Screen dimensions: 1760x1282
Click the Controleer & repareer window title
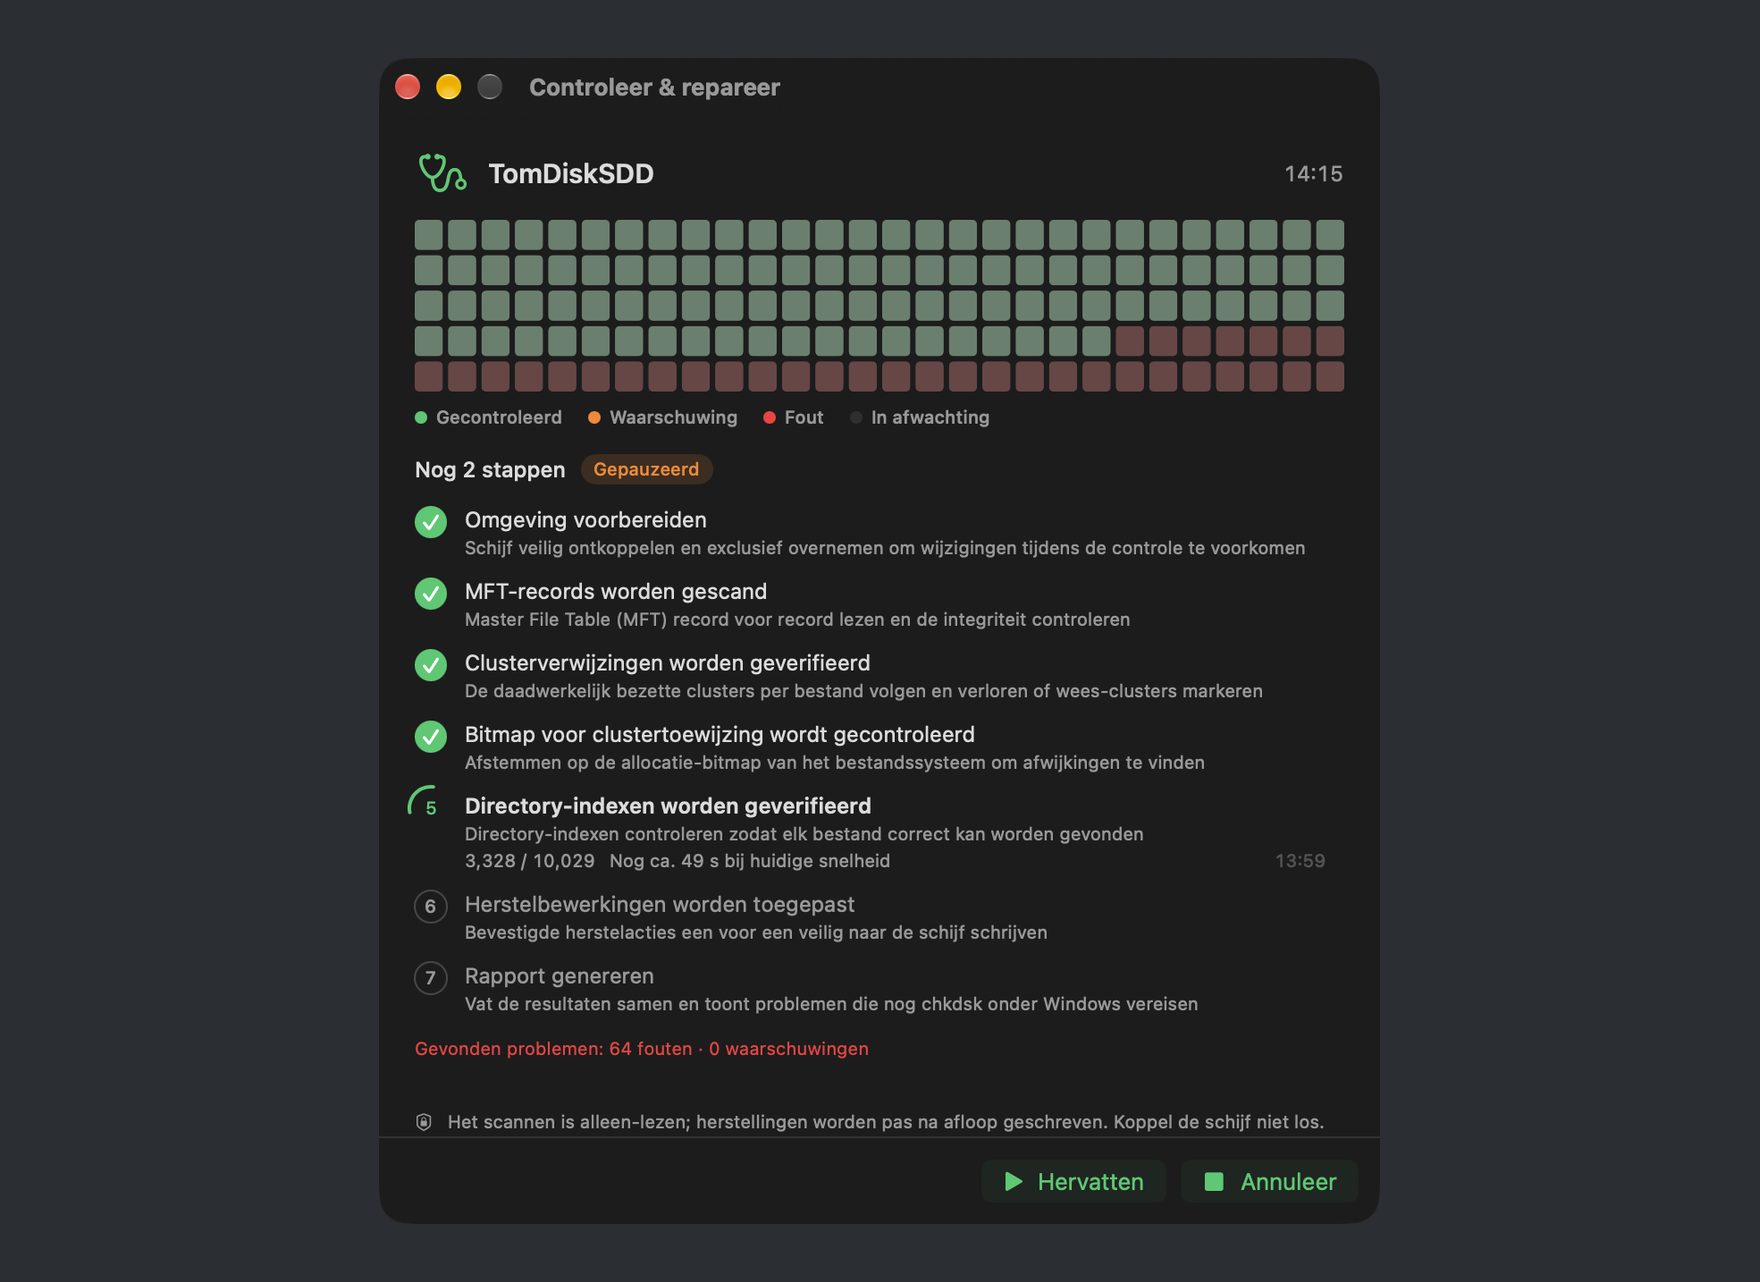(654, 88)
